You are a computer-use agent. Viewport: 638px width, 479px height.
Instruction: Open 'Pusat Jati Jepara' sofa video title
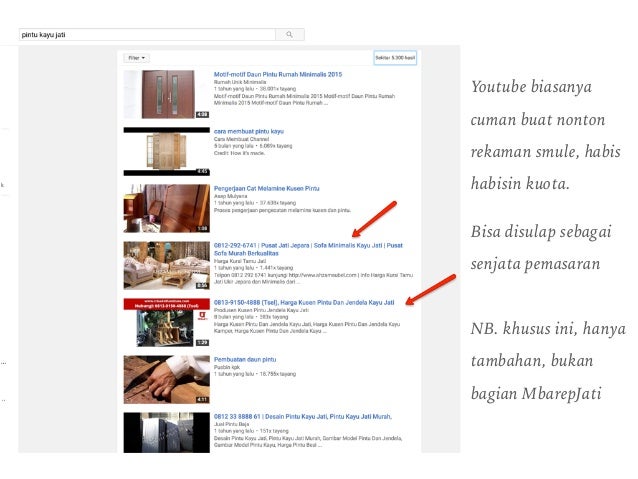click(x=308, y=249)
